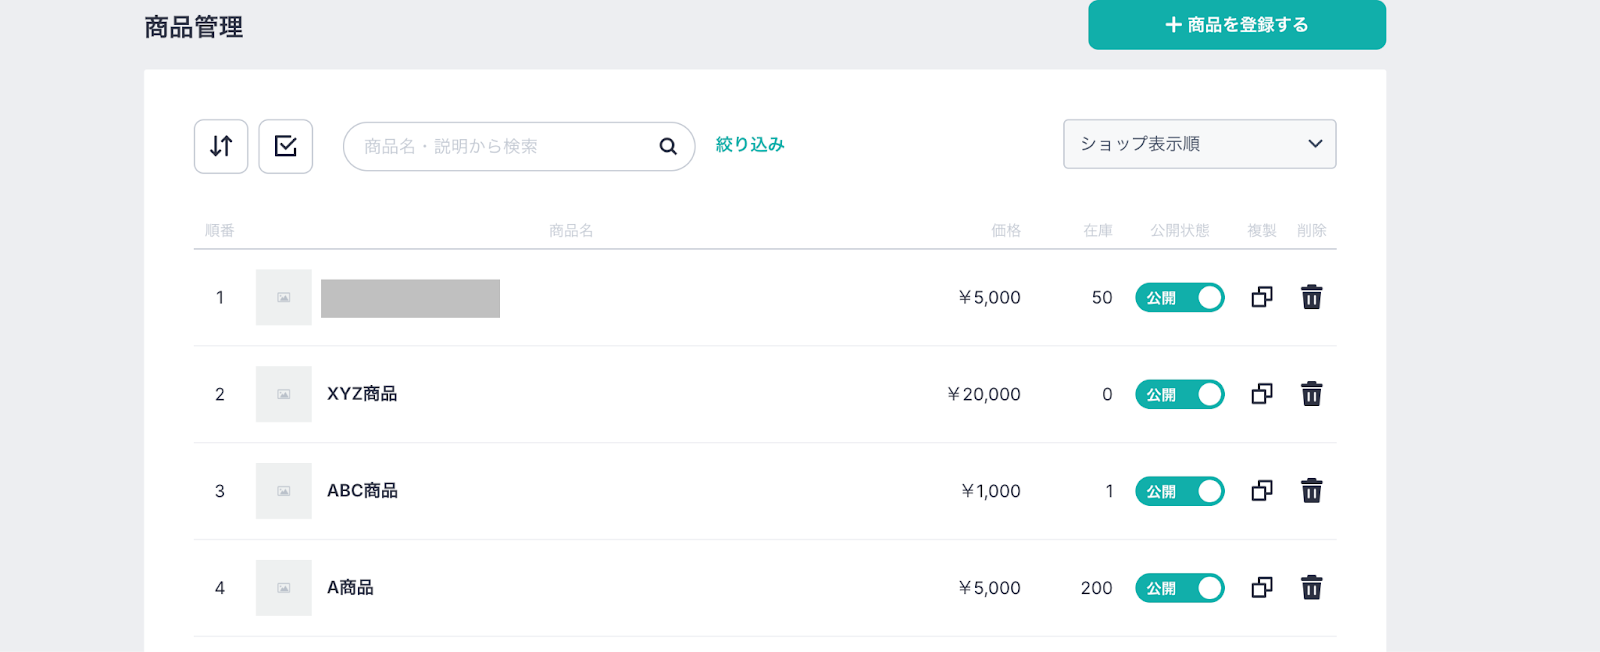This screenshot has height=652, width=1600.
Task: Click trash icon for product row 1
Action: point(1311,297)
